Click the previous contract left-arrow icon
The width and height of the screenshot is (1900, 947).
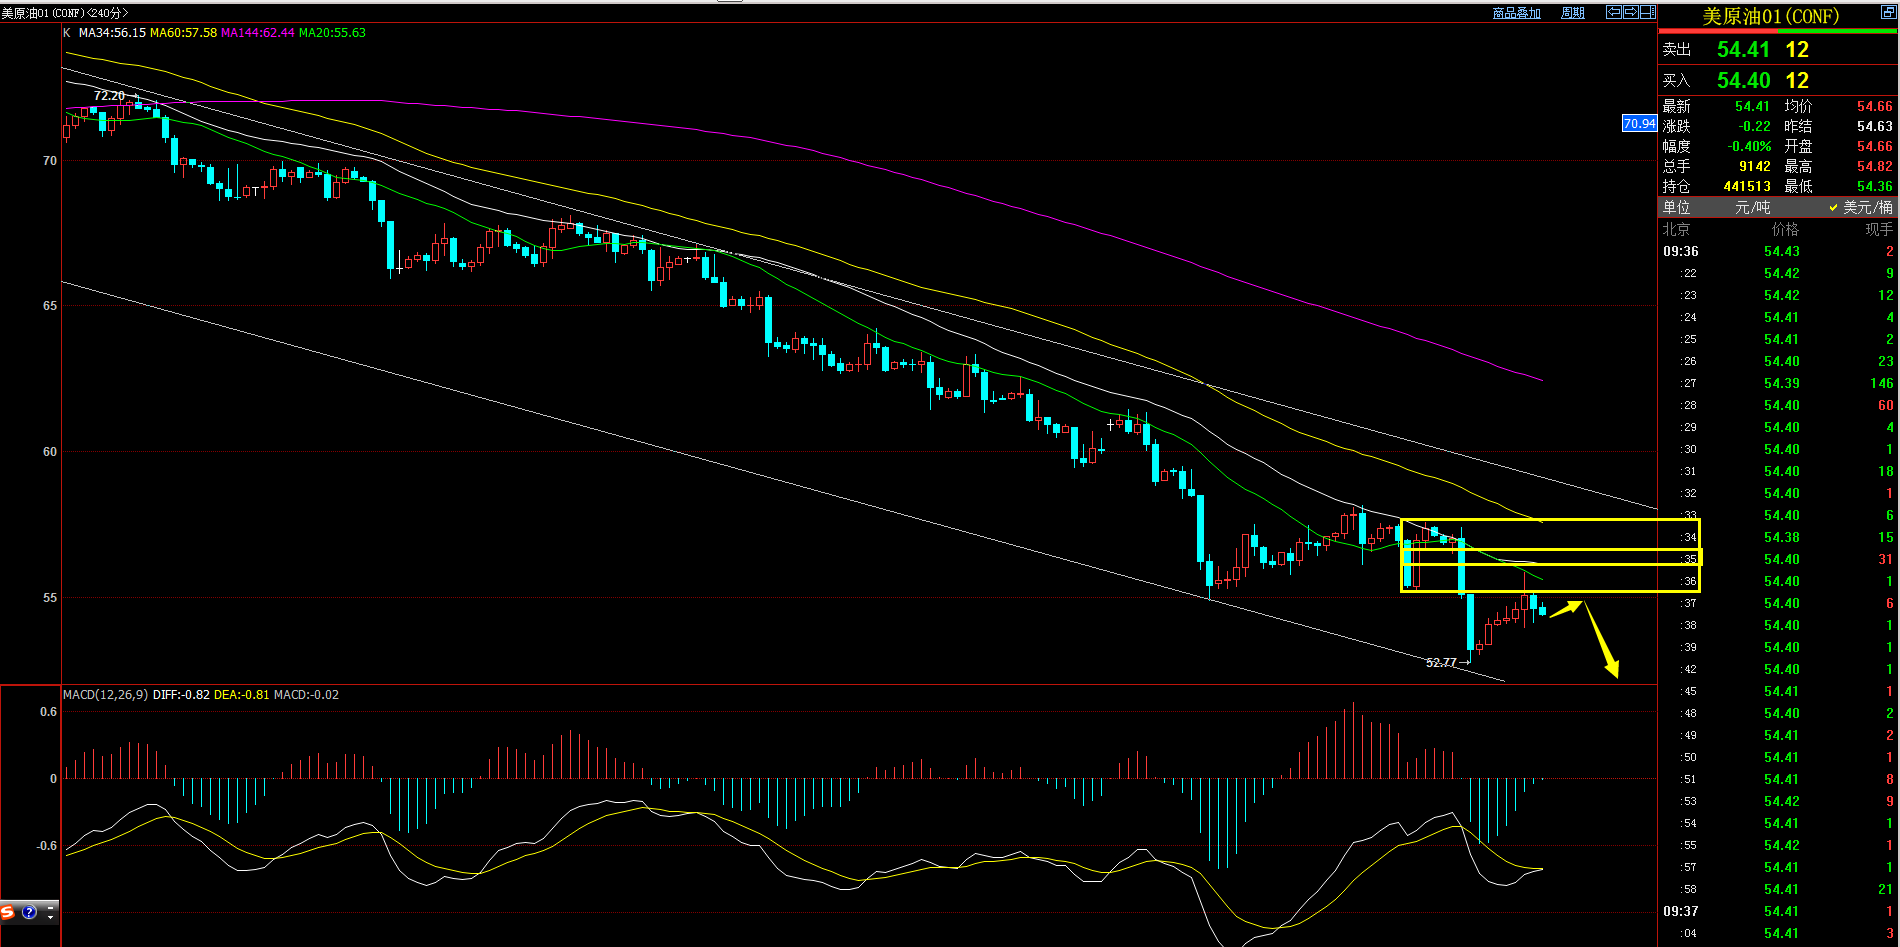1613,12
